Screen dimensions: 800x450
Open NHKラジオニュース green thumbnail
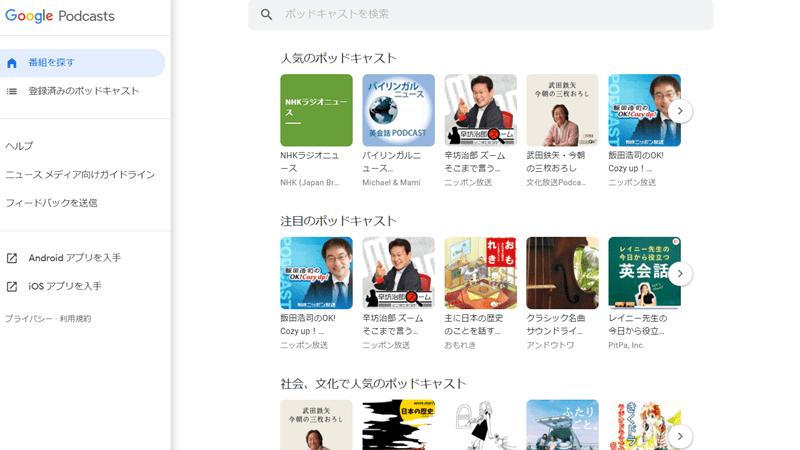click(316, 110)
